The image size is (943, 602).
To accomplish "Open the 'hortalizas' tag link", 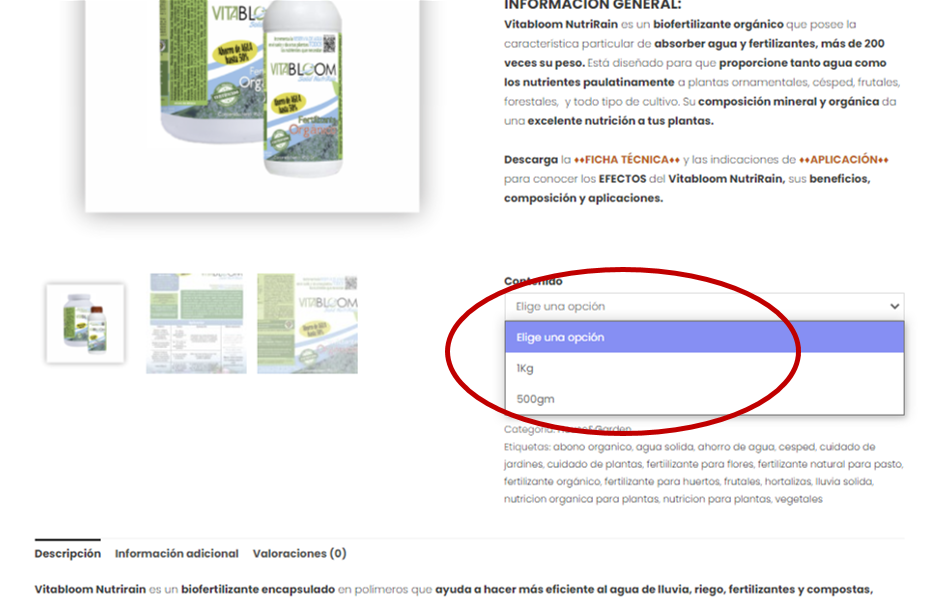I will 787,481.
